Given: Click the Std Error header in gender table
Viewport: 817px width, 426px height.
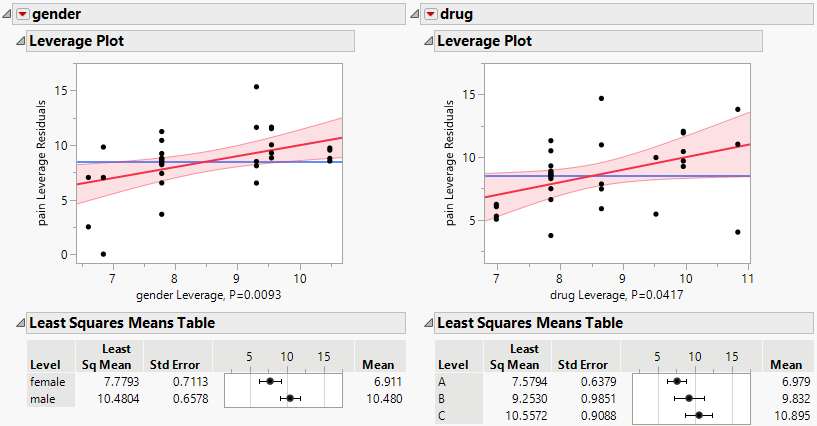Looking at the screenshot, I should 174,364.
